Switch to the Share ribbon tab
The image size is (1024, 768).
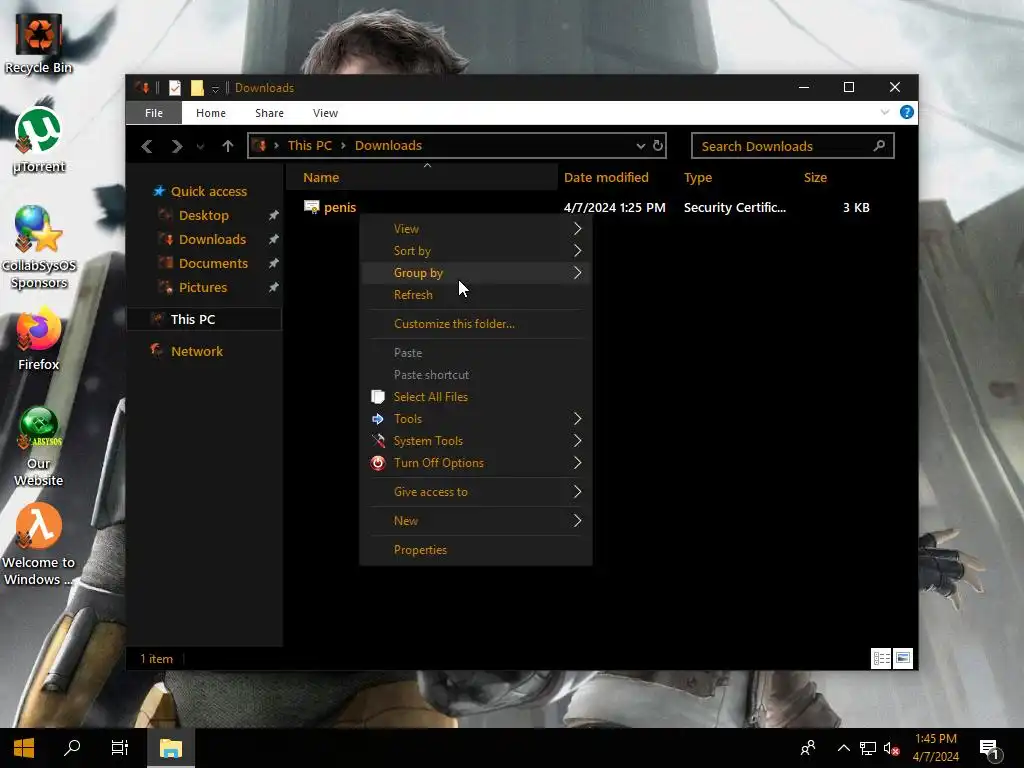(x=269, y=113)
